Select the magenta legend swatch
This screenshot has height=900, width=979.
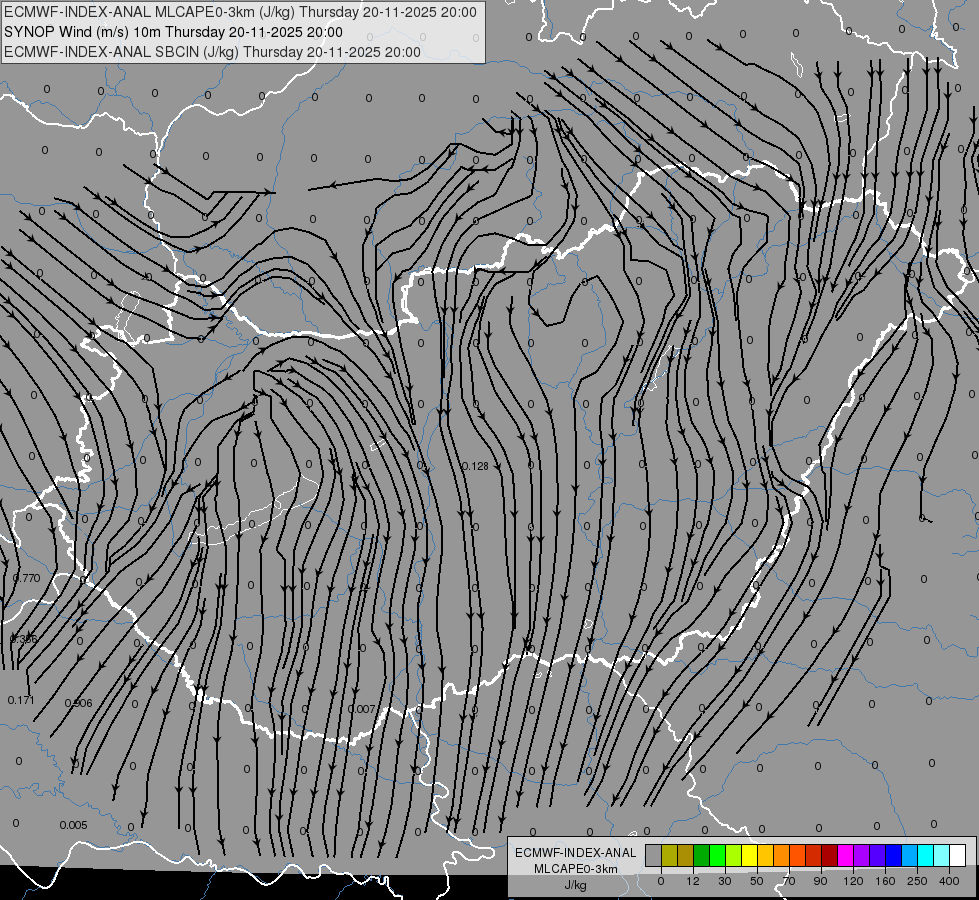(846, 855)
